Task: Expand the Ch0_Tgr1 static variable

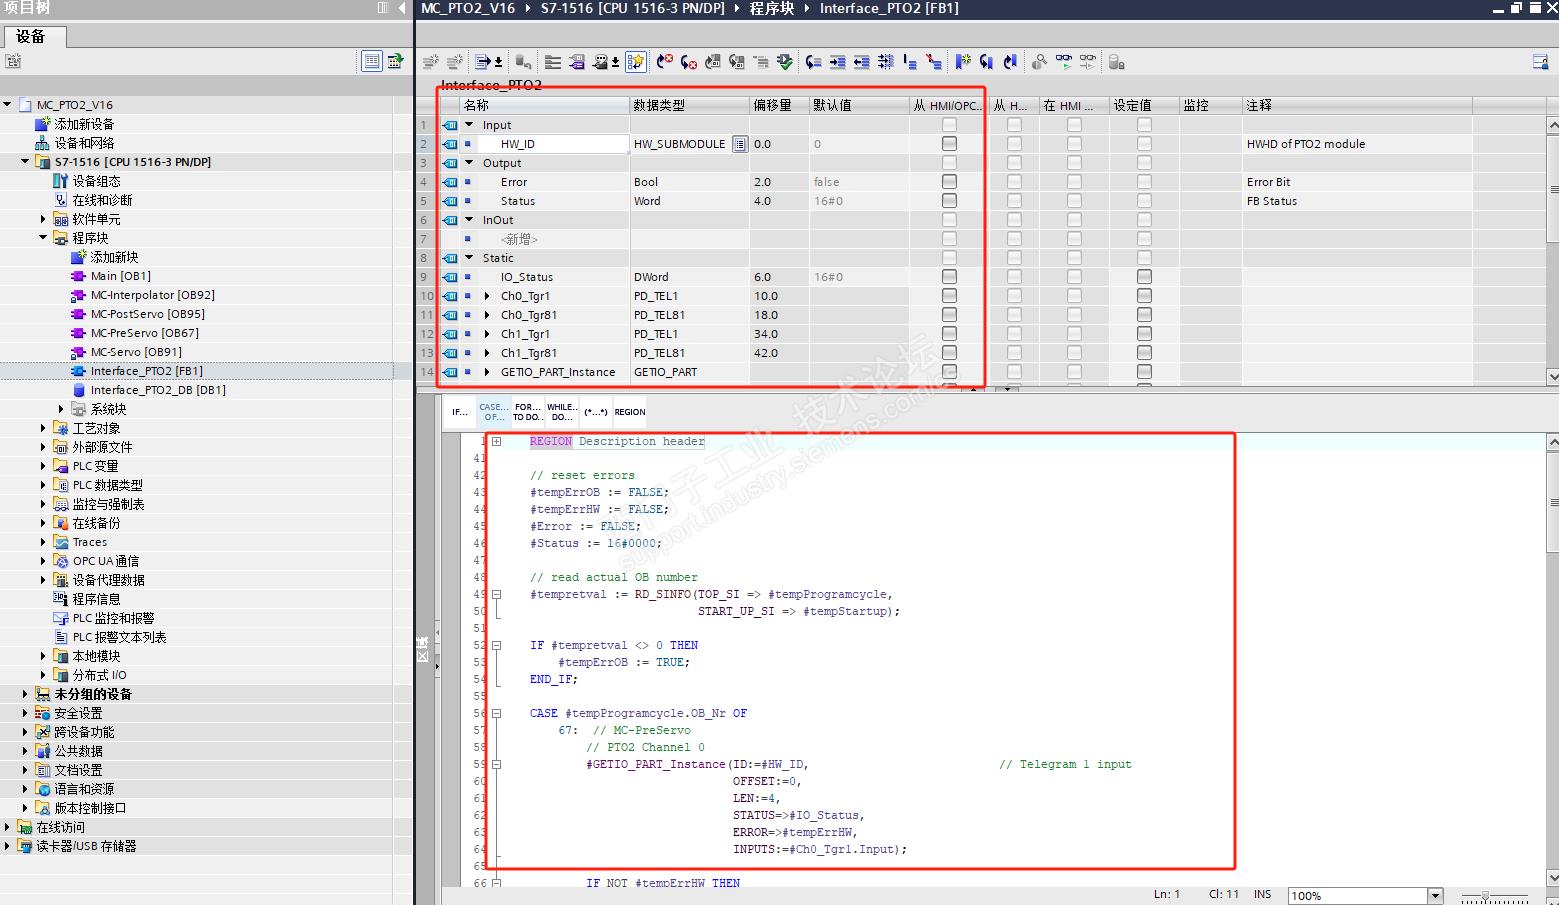Action: 487,296
